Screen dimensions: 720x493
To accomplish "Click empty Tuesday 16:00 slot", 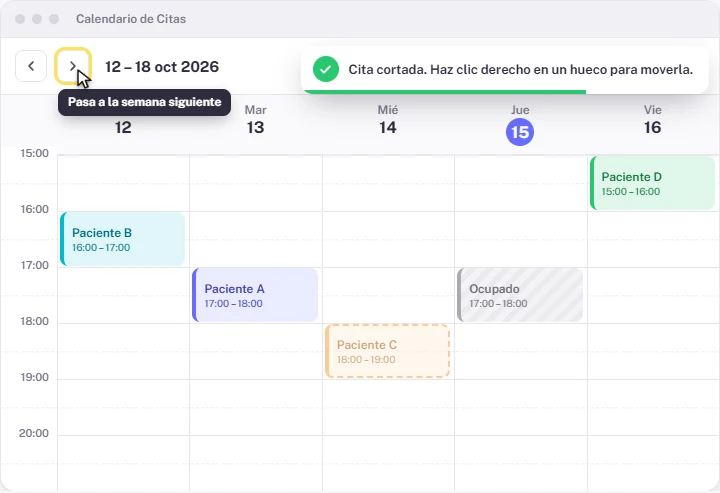I will tap(256, 239).
